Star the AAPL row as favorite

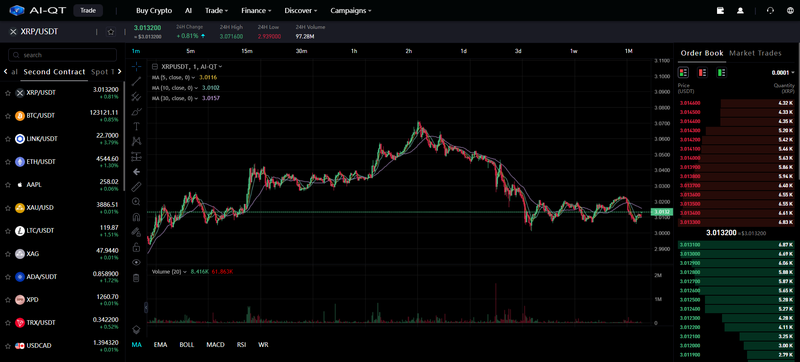point(8,185)
